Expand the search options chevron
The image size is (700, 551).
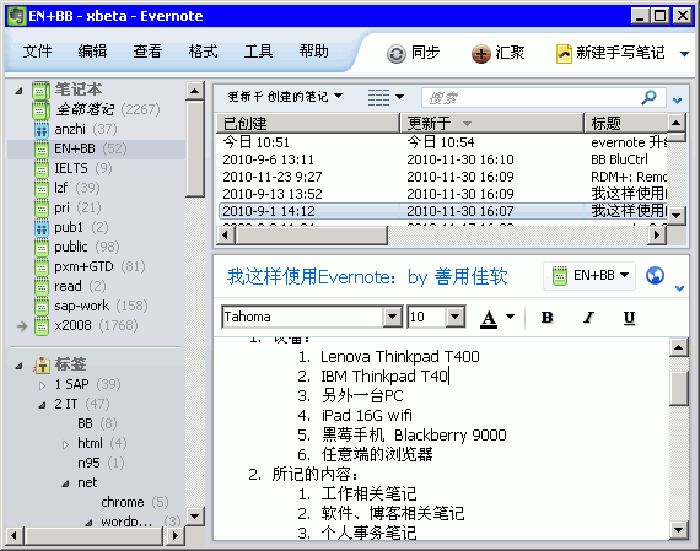tap(677, 100)
